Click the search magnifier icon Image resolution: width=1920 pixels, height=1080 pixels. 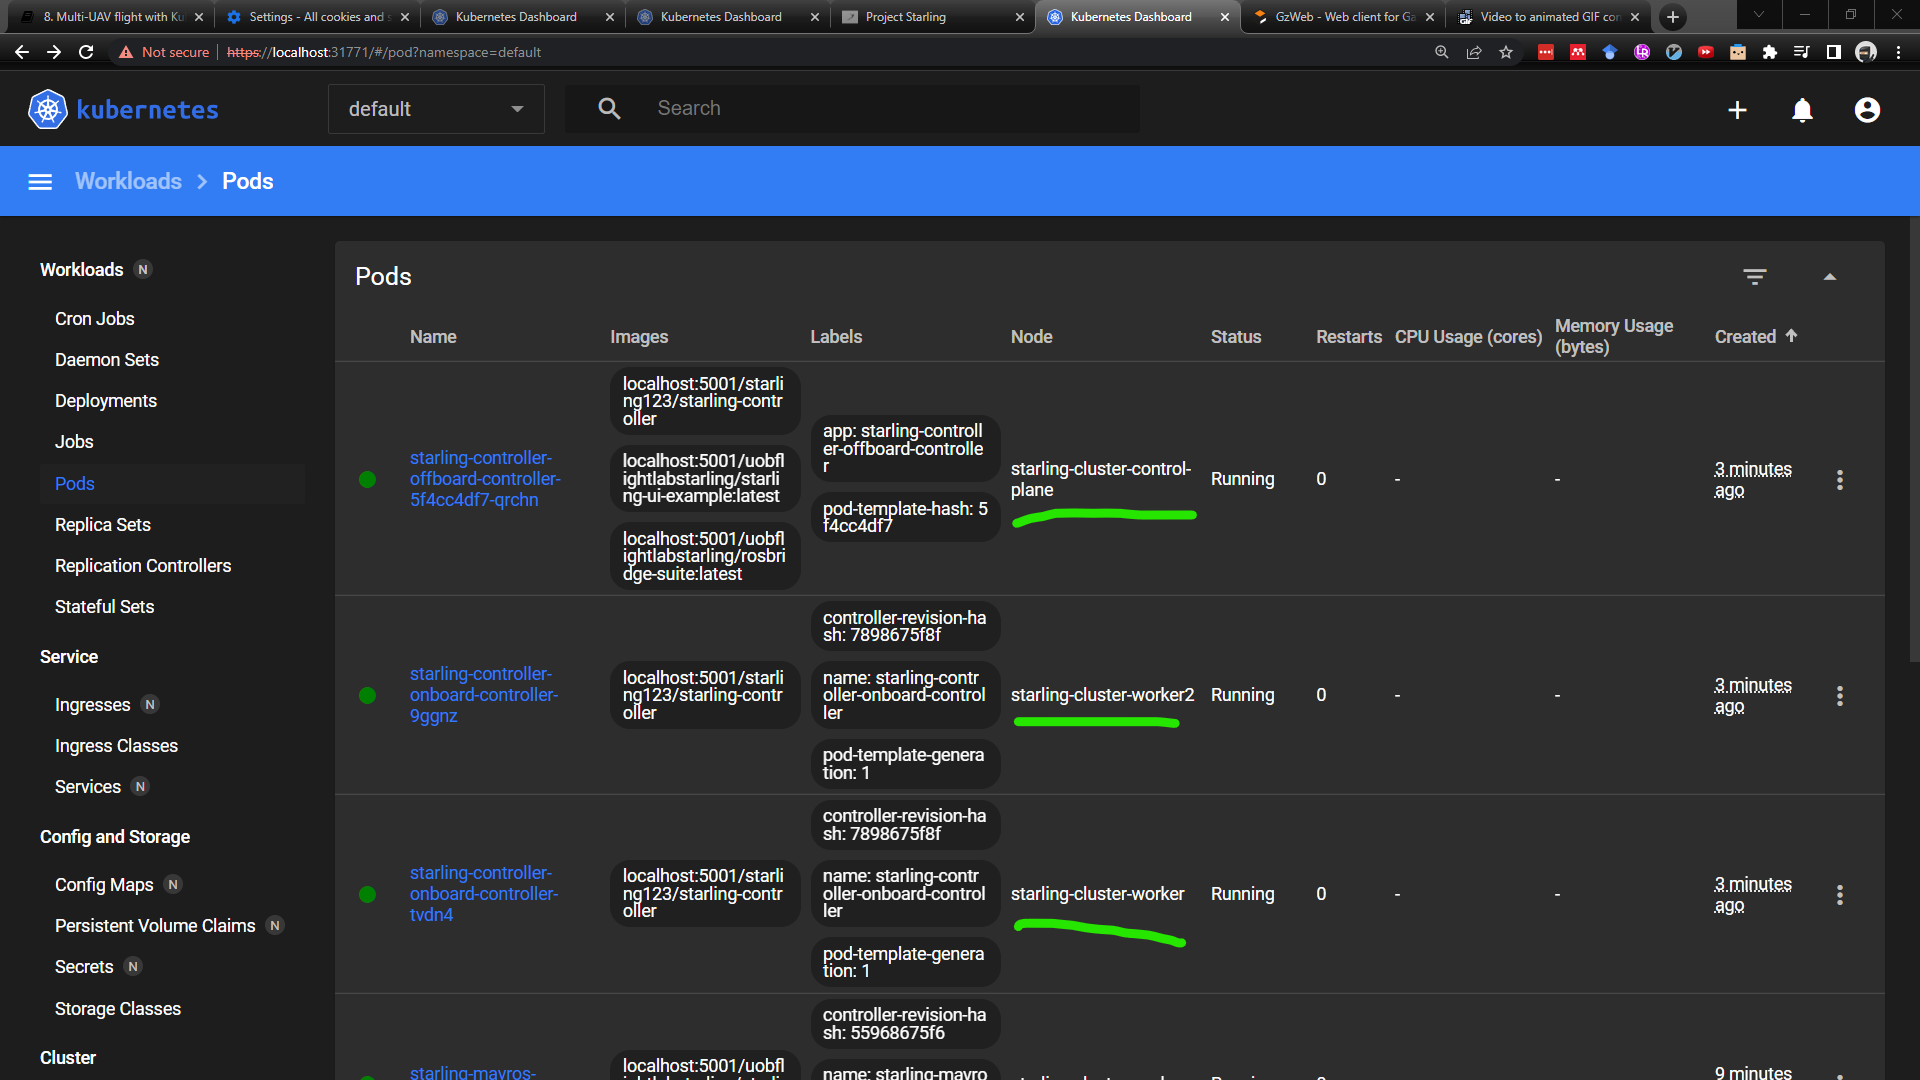609,109
